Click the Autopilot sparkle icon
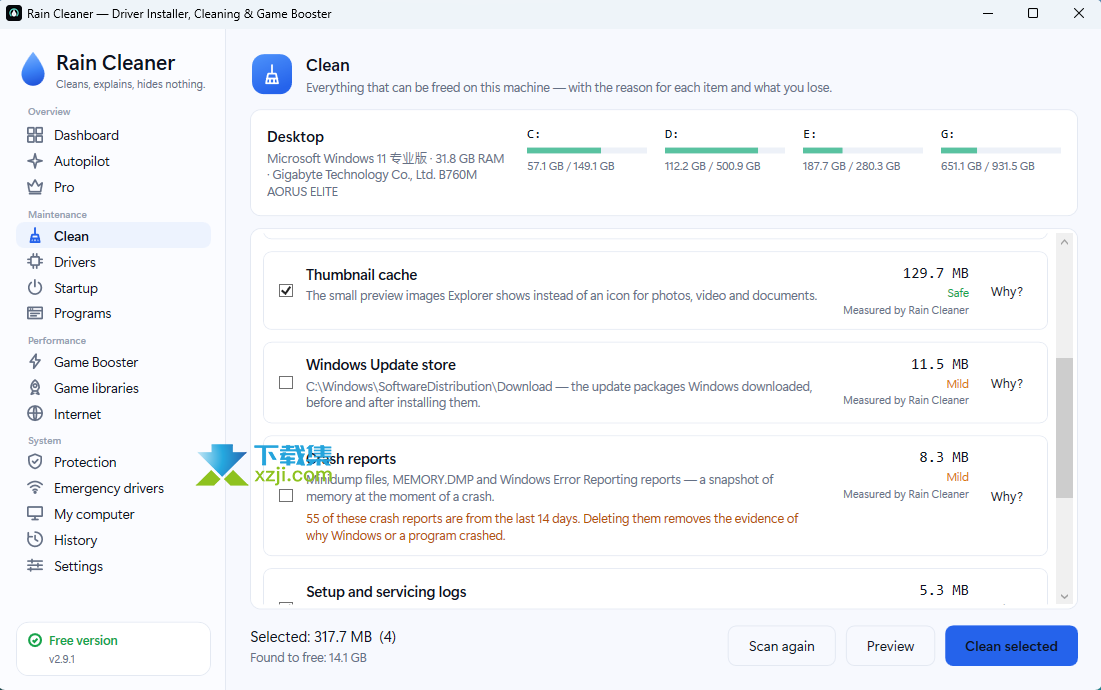1101x690 pixels. pos(35,161)
